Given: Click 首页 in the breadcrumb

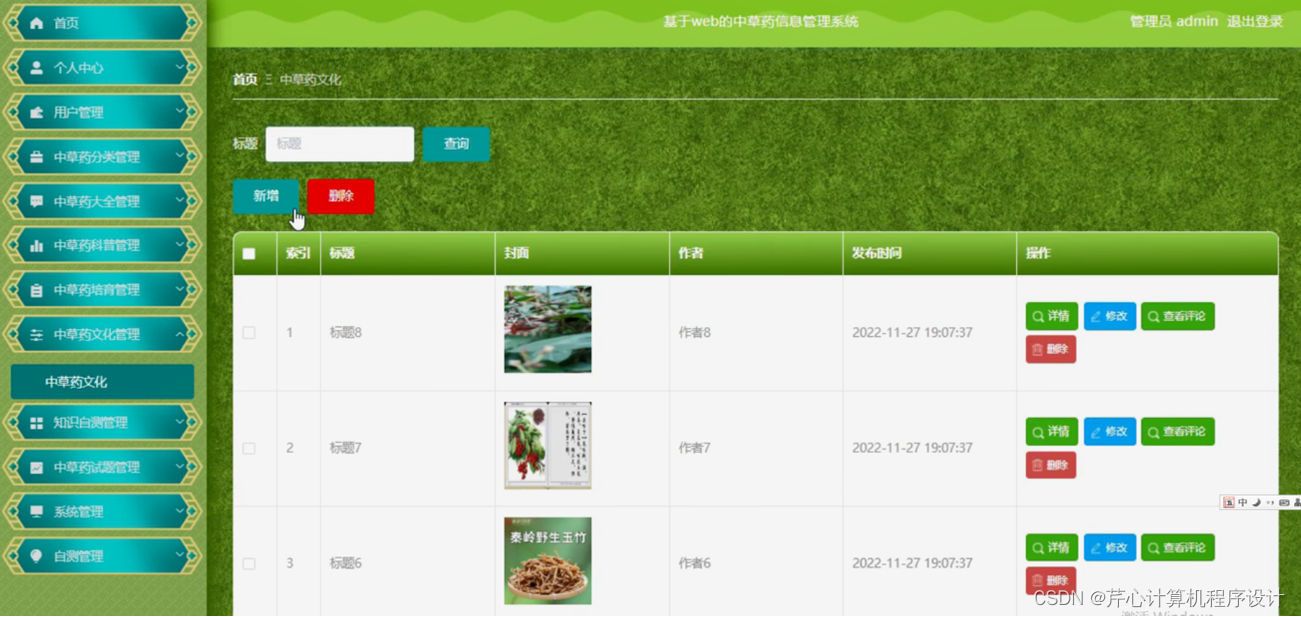Looking at the screenshot, I should pyautogui.click(x=243, y=78).
